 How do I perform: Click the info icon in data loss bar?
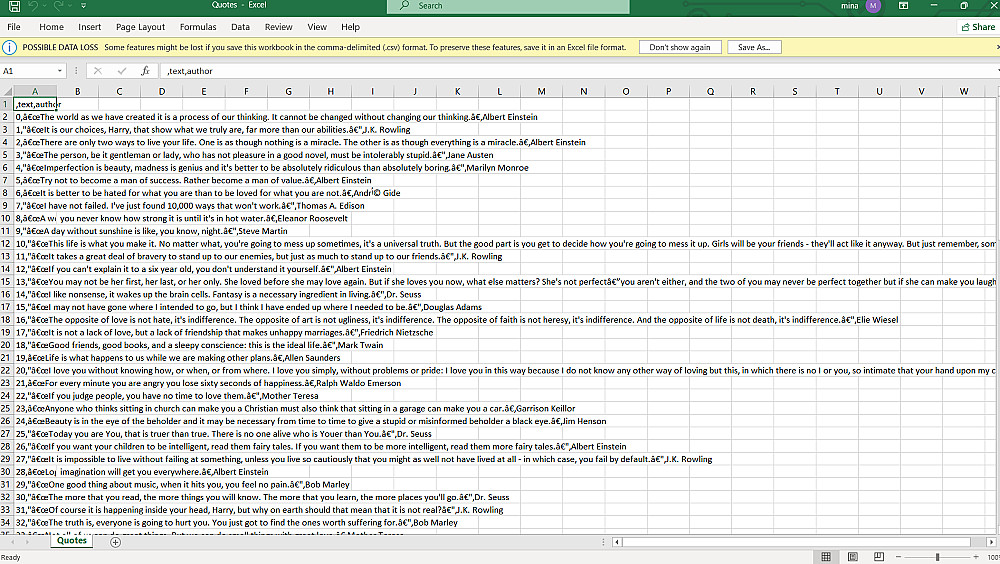tap(10, 47)
